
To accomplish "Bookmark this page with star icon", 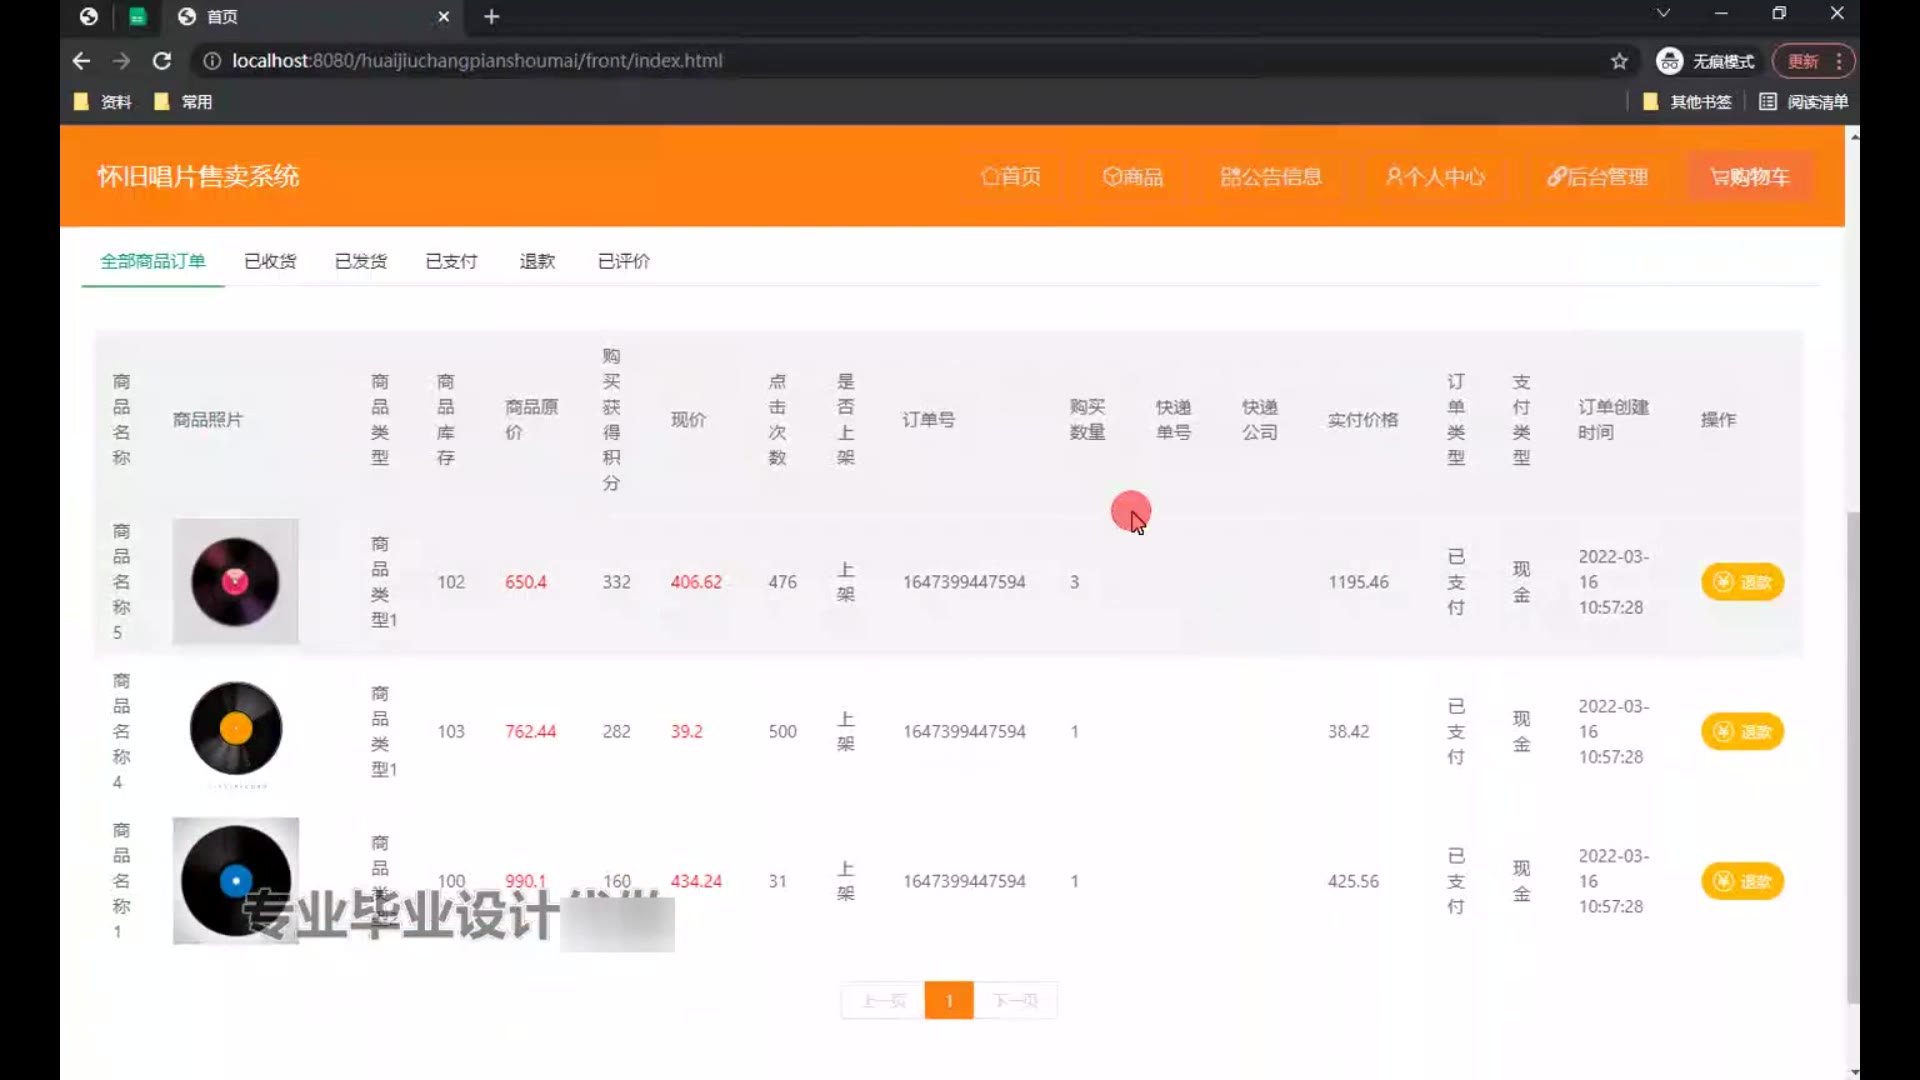I will (x=1619, y=61).
